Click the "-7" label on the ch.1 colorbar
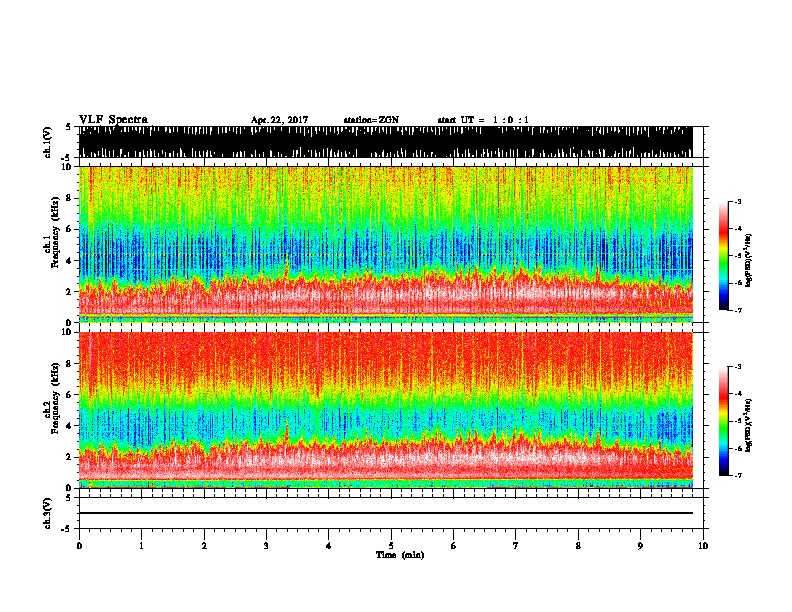 point(738,310)
